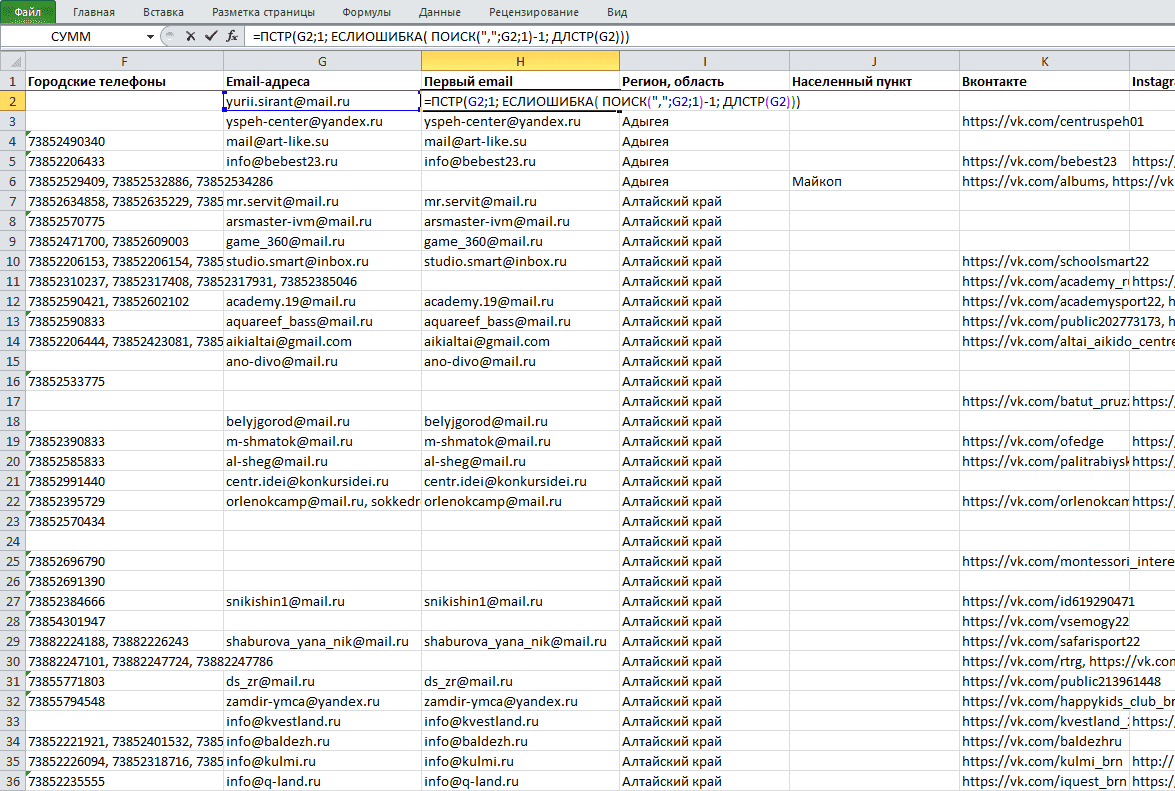
Task: Open Вид ribbon tab
Action: coord(617,12)
